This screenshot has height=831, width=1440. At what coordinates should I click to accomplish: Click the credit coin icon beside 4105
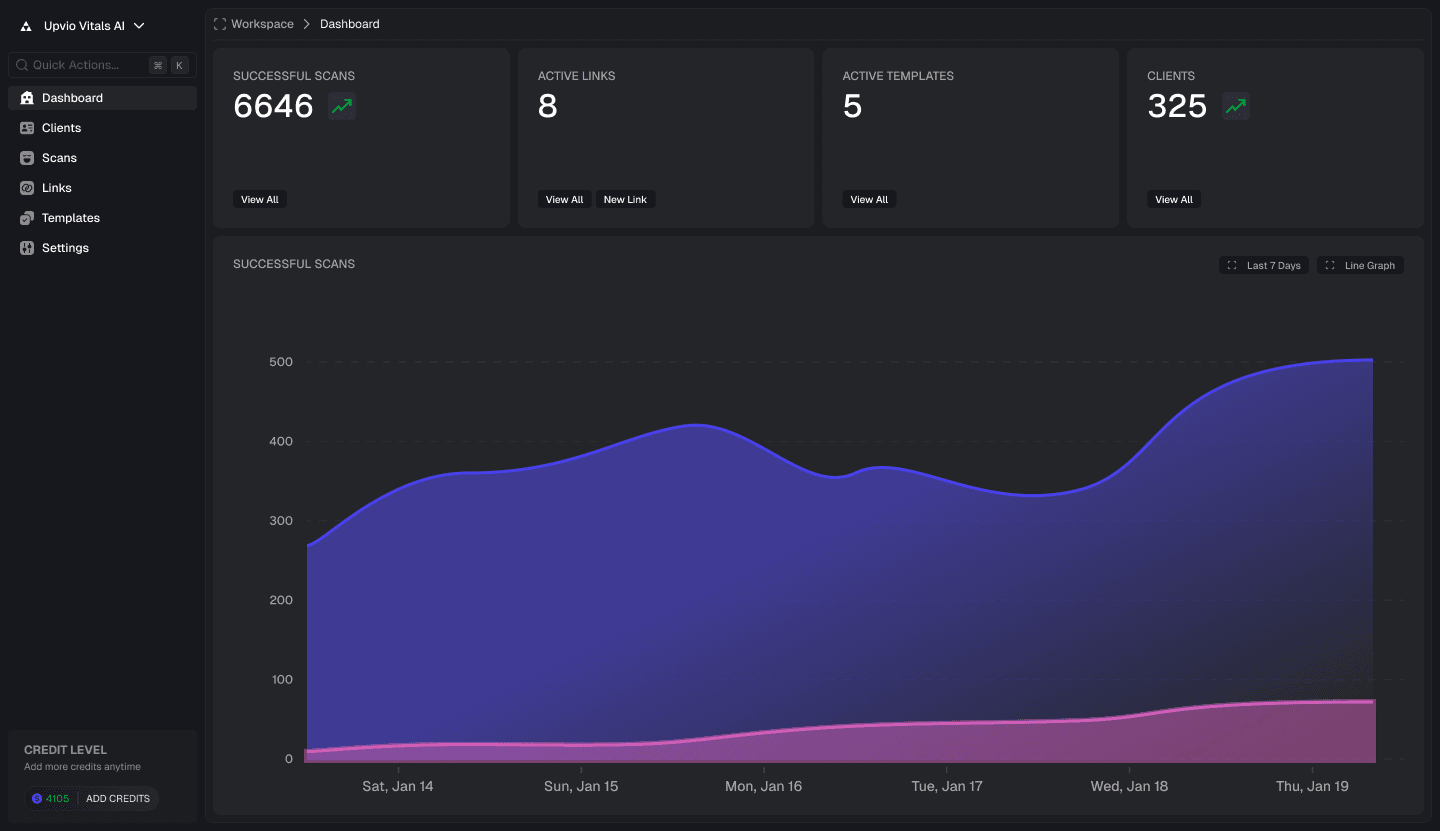pyautogui.click(x=37, y=798)
